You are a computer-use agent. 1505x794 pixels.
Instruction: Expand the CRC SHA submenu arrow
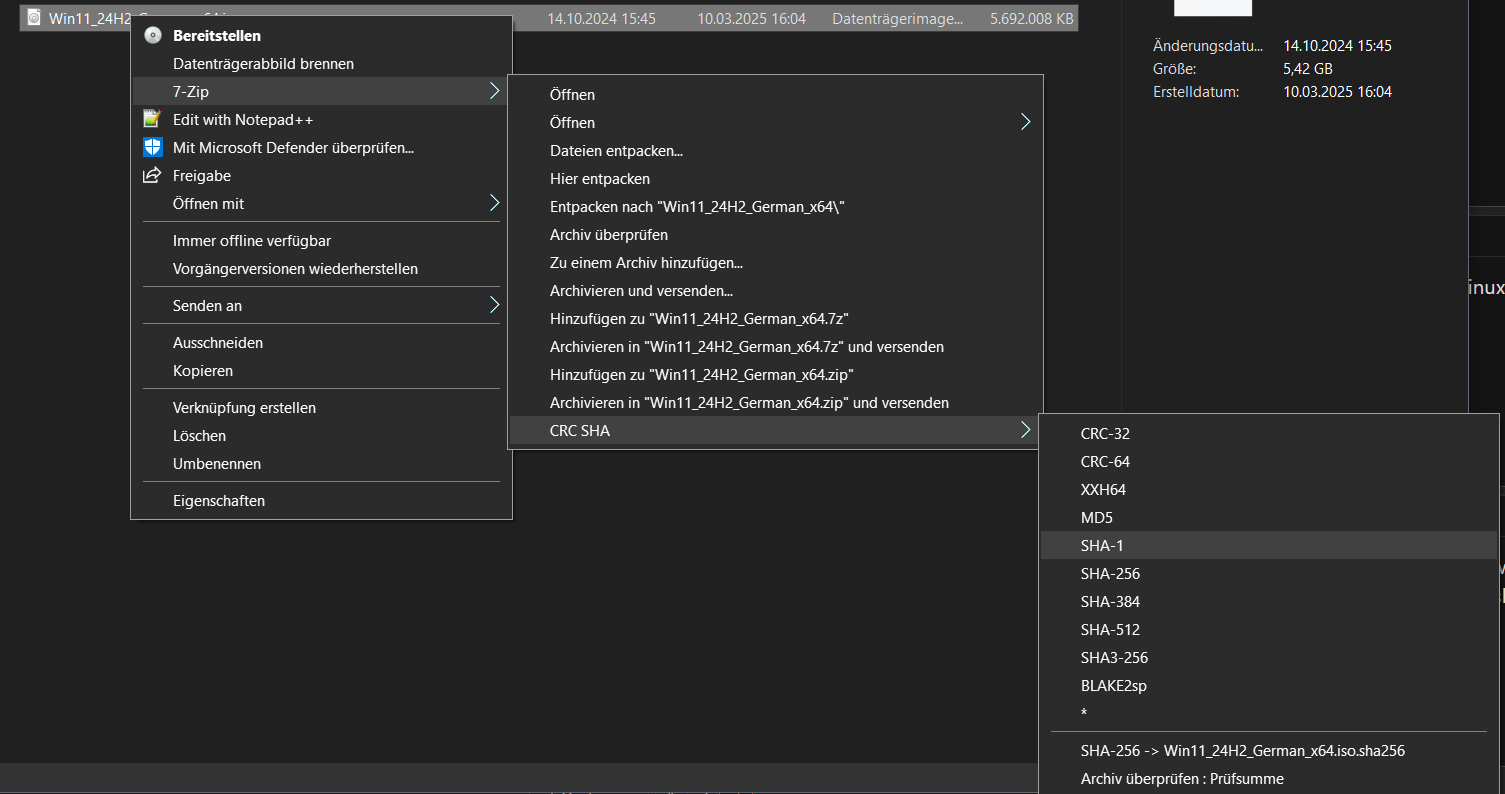(1025, 431)
